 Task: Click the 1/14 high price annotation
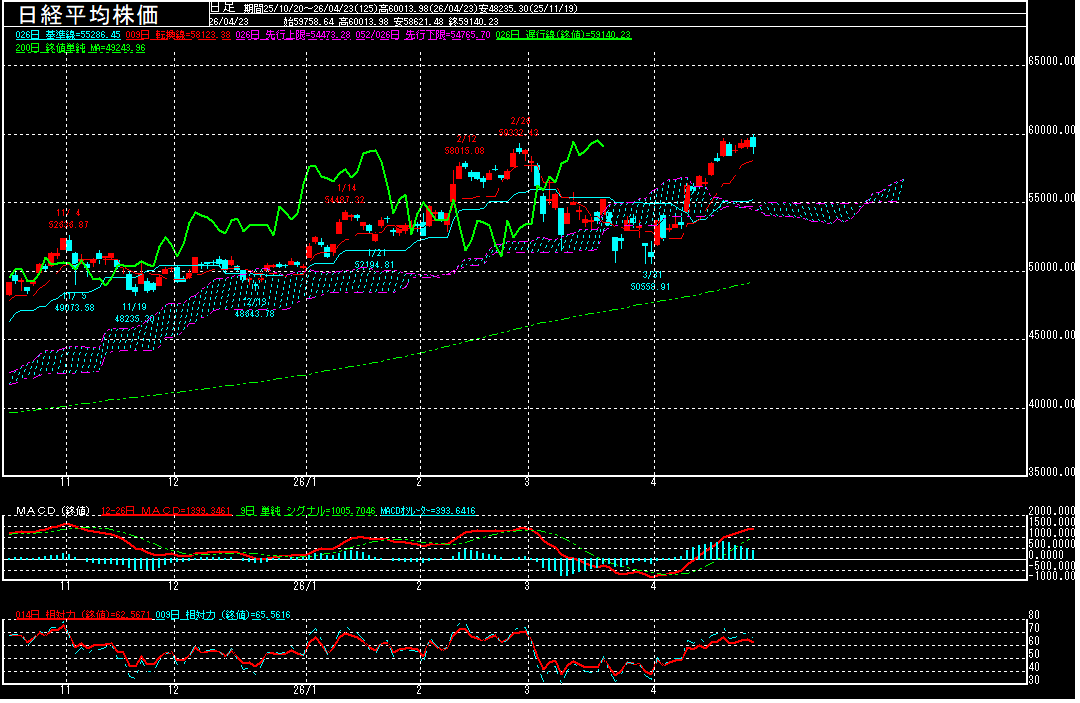click(x=345, y=194)
